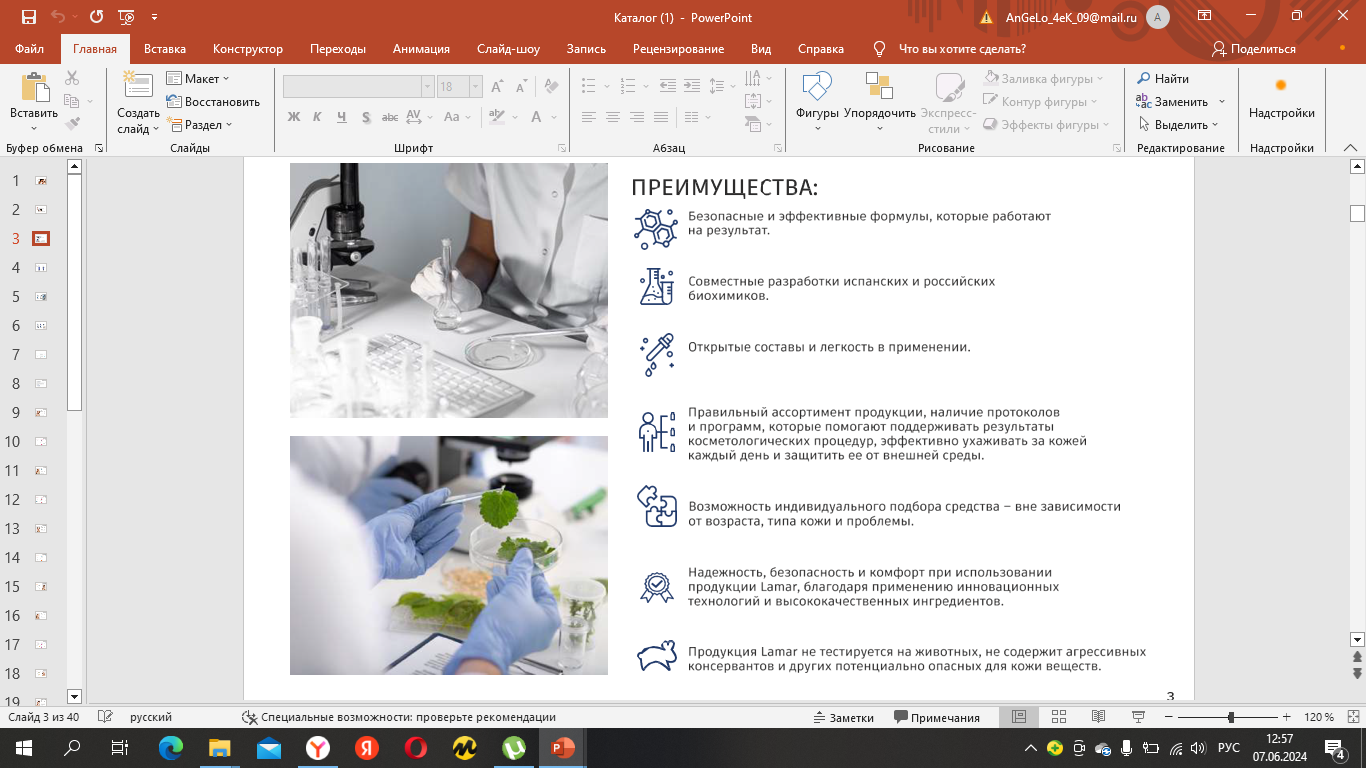Click the zoom slider in status bar
The height and width of the screenshot is (768, 1366).
coord(1230,717)
